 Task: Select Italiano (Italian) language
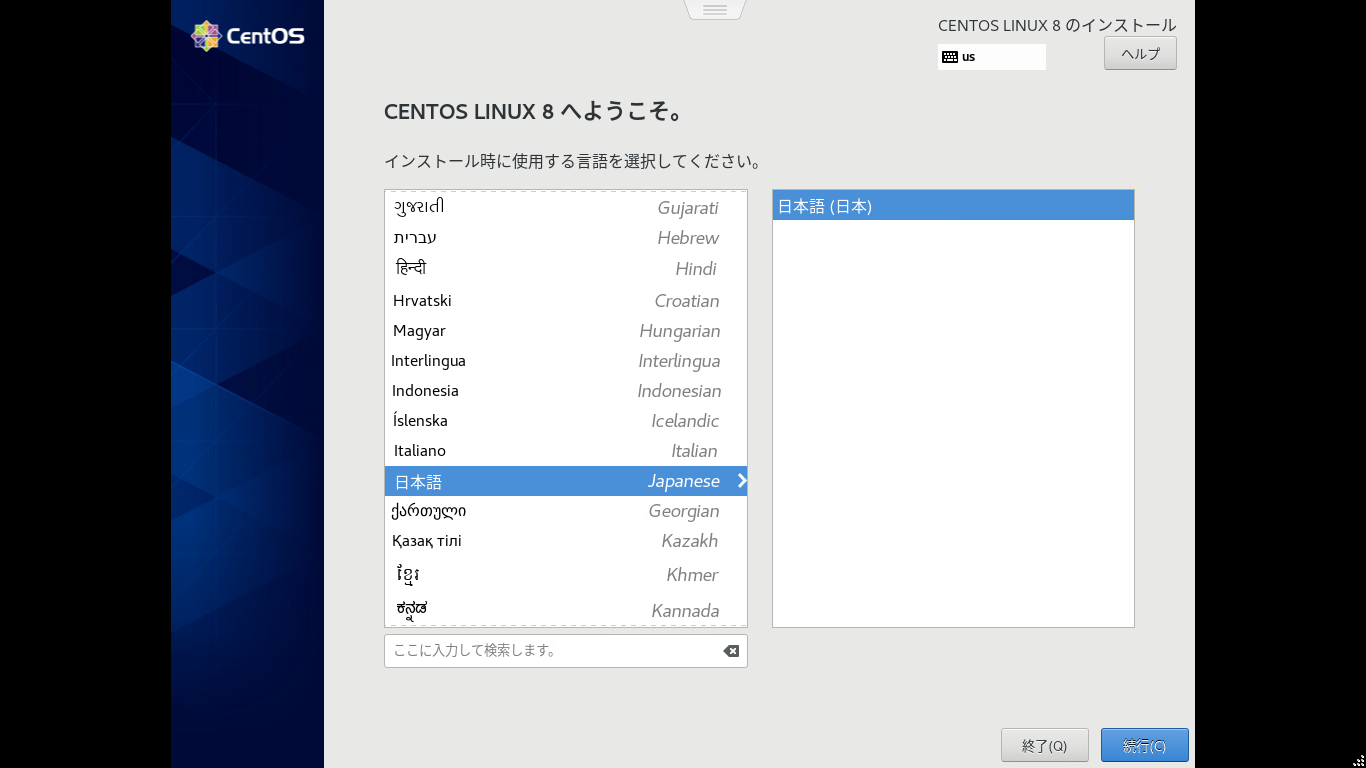tap(566, 451)
